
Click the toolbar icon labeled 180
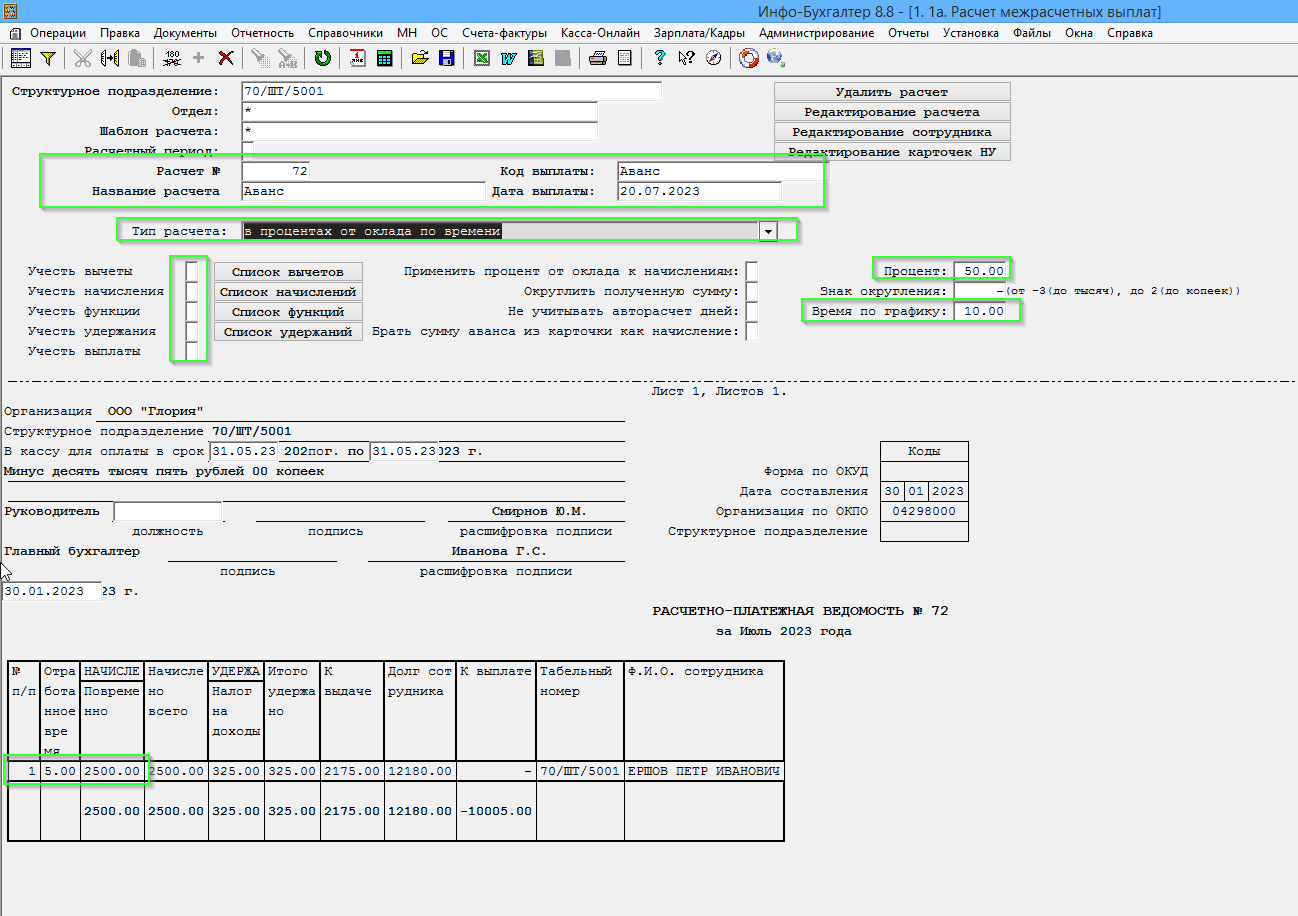[x=171, y=58]
